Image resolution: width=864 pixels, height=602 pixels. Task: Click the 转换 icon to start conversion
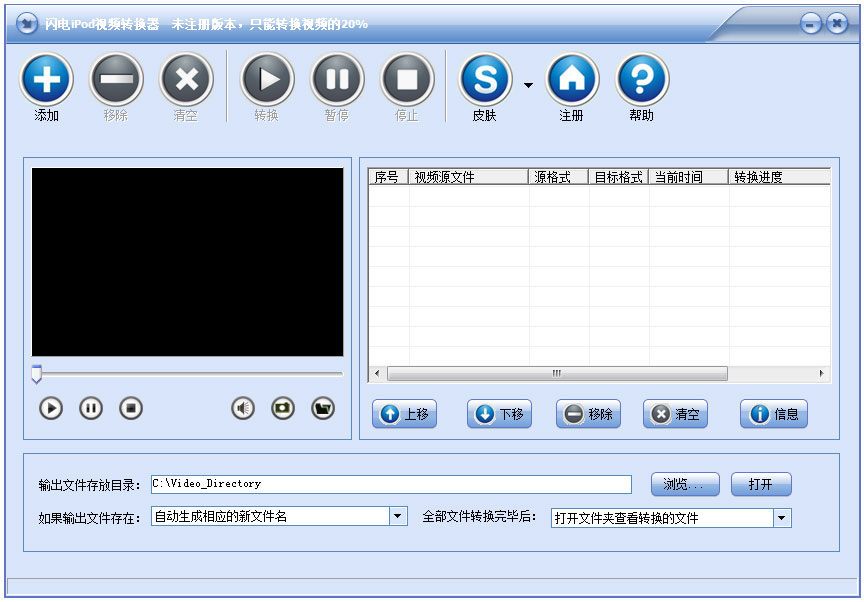(267, 80)
